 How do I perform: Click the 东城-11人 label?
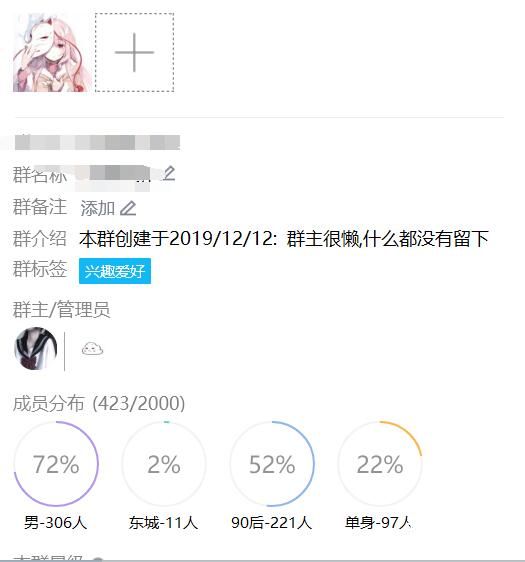(x=164, y=523)
